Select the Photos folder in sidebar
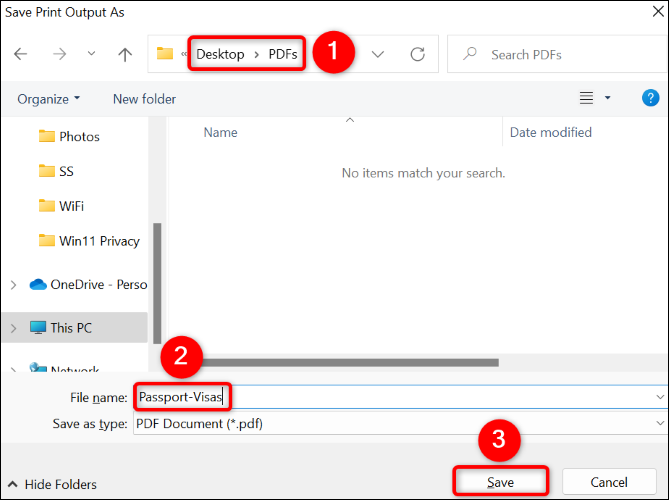The height and width of the screenshot is (500, 669). coord(79,136)
